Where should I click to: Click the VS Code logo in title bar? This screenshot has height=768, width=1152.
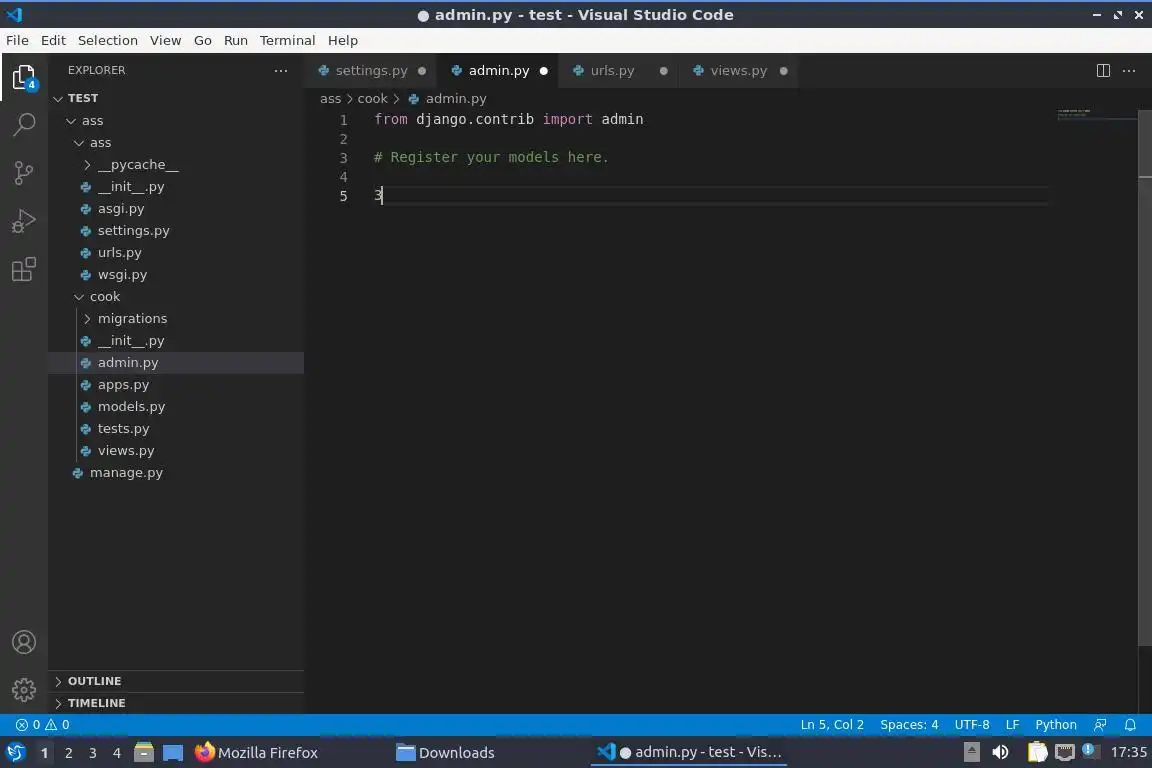pos(14,14)
